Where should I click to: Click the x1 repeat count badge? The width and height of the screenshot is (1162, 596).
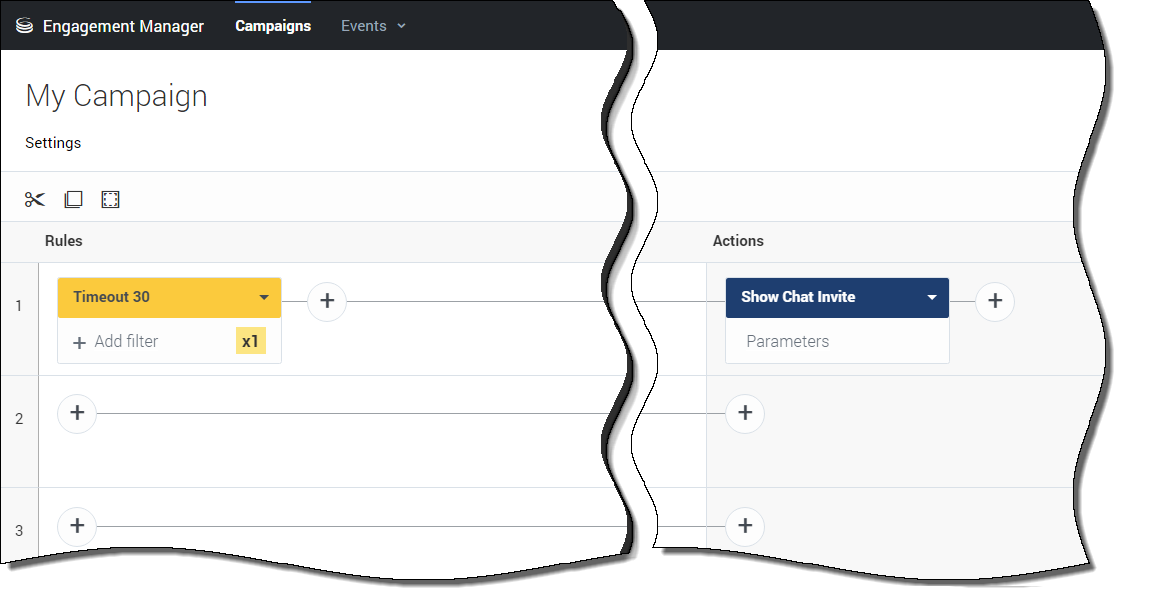pos(250,342)
